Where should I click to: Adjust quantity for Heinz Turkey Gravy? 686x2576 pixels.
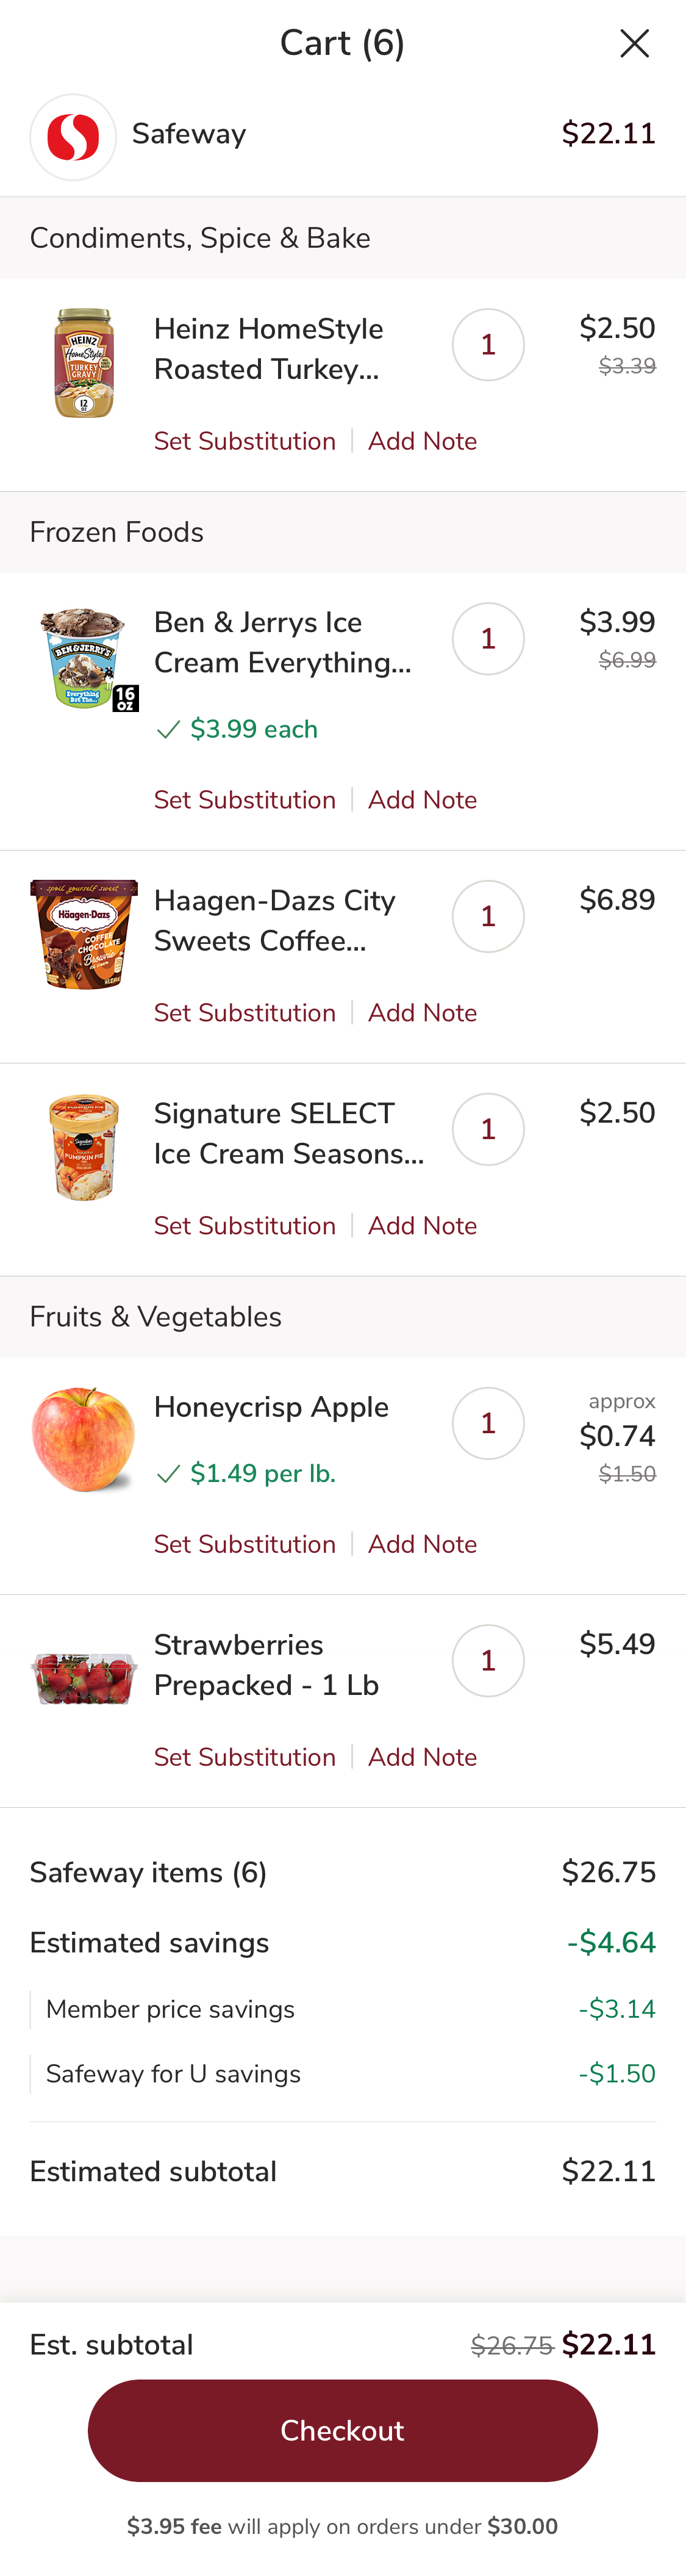[488, 344]
